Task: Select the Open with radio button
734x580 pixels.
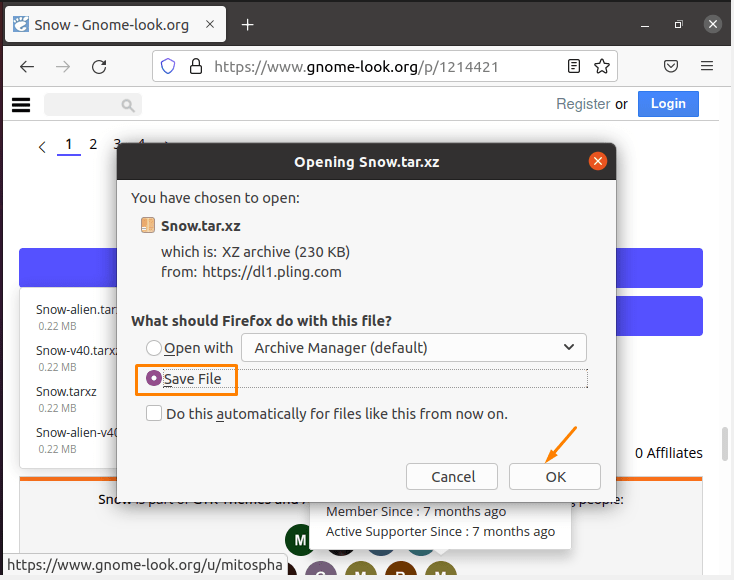Action: click(x=154, y=348)
